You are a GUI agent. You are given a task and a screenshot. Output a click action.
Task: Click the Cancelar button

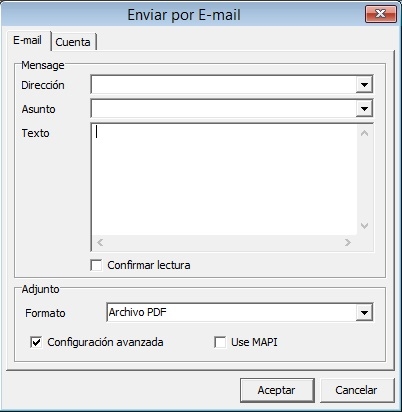[x=357, y=390]
